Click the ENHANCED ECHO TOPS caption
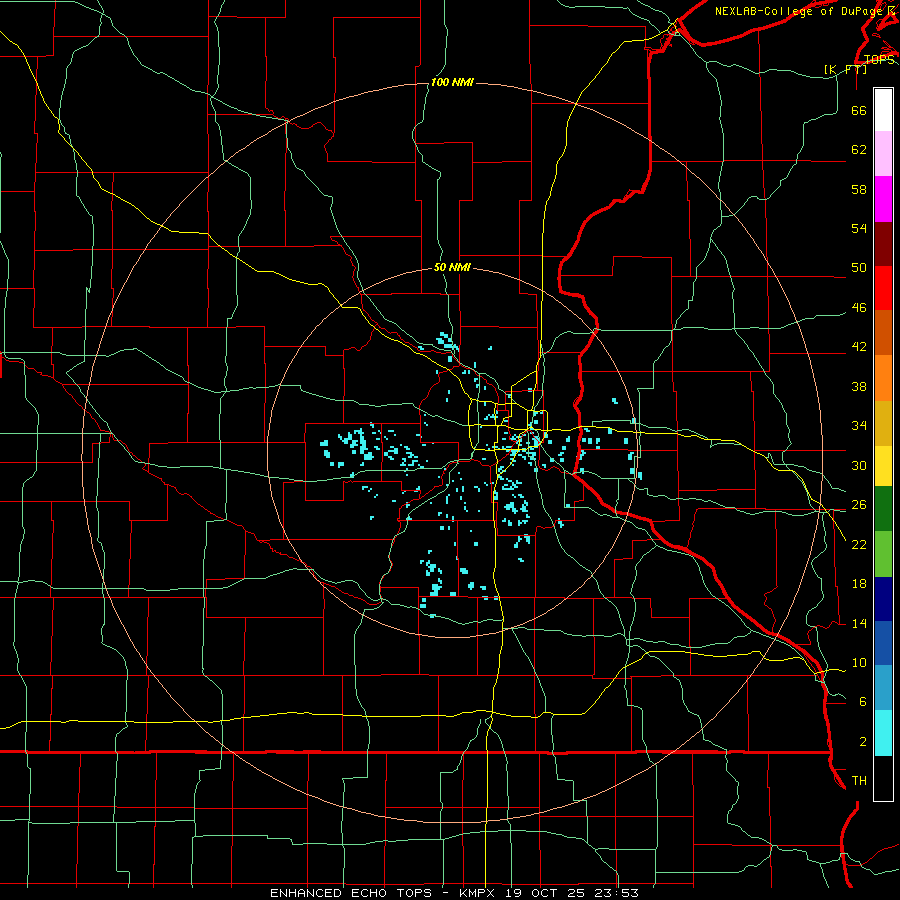This screenshot has width=900, height=900. [351, 893]
